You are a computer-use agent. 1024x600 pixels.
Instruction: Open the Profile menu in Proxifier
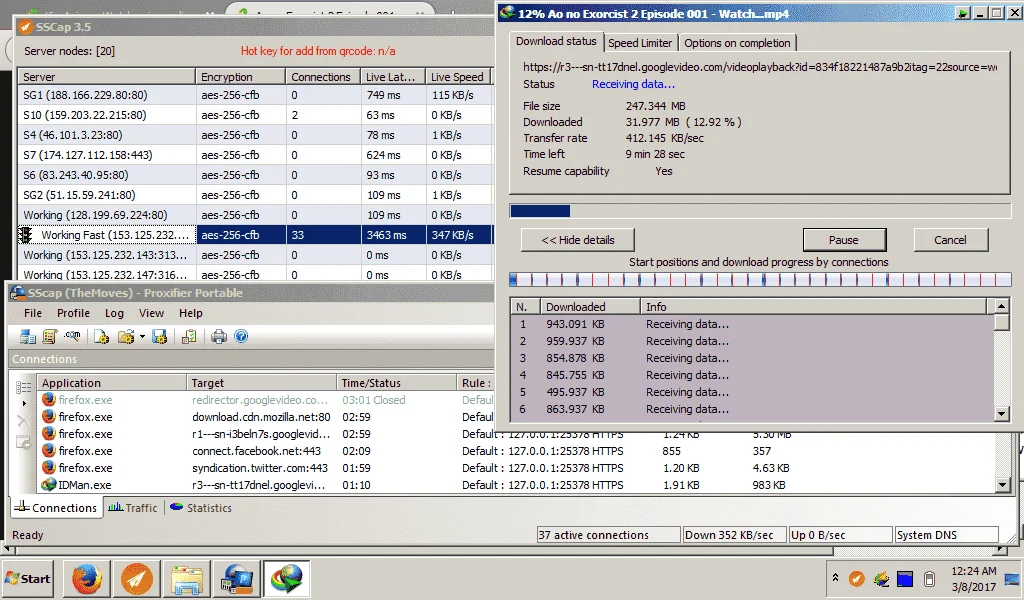point(73,313)
